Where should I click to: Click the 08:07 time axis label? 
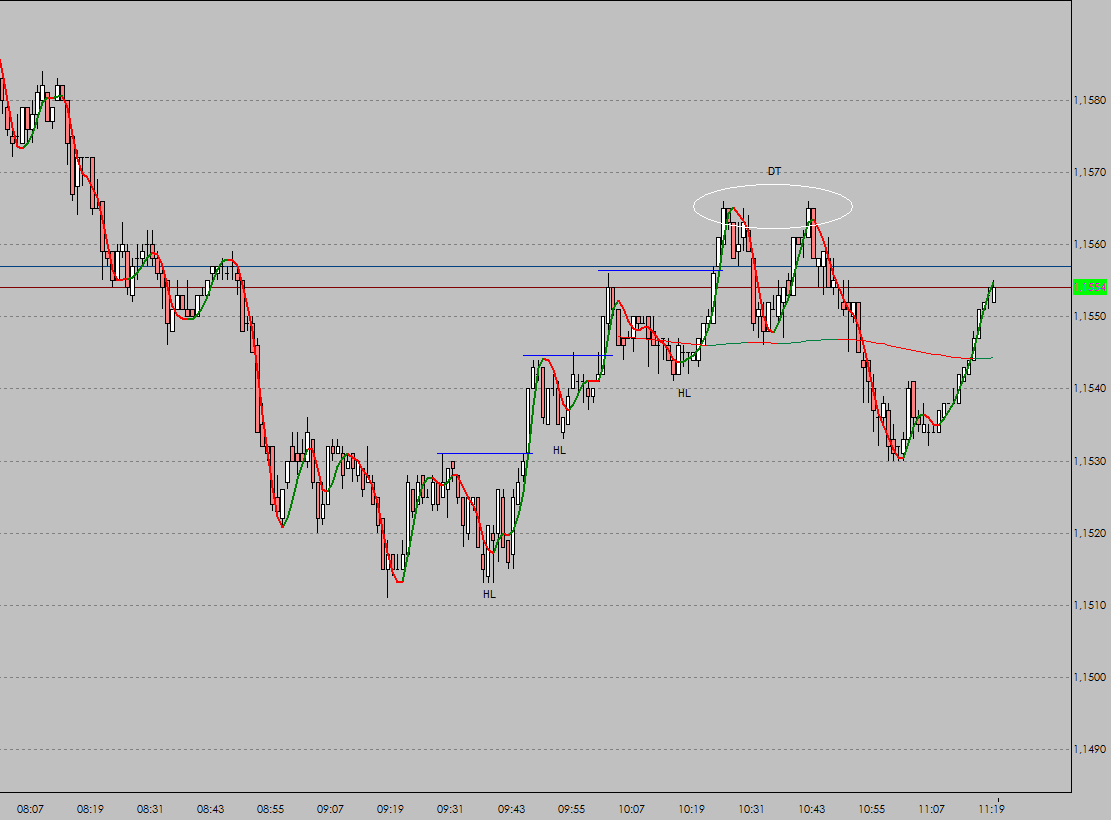30,809
